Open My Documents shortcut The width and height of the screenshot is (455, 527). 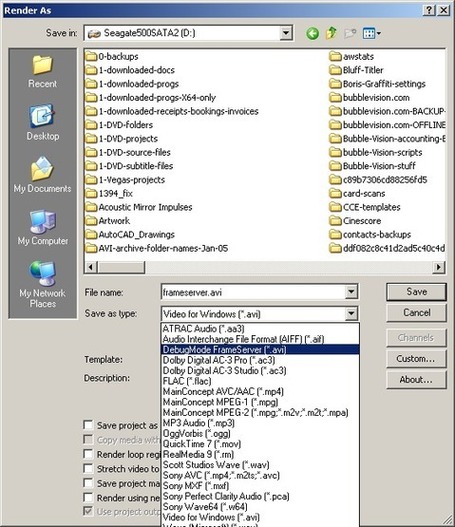click(43, 175)
